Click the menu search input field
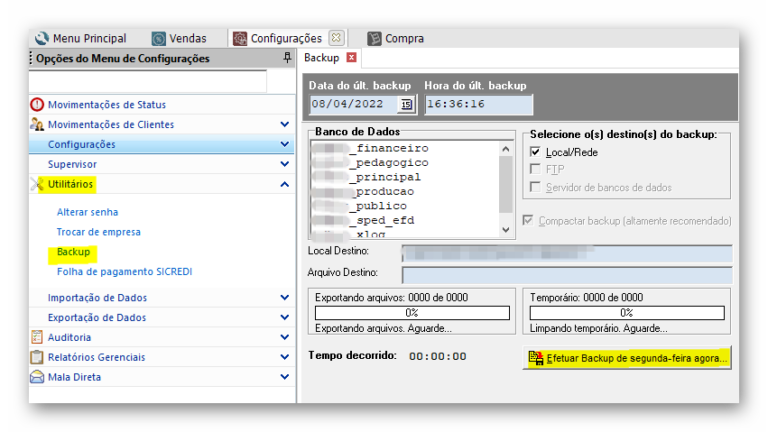Viewport: 768px width, 432px height. click(x=148, y=81)
